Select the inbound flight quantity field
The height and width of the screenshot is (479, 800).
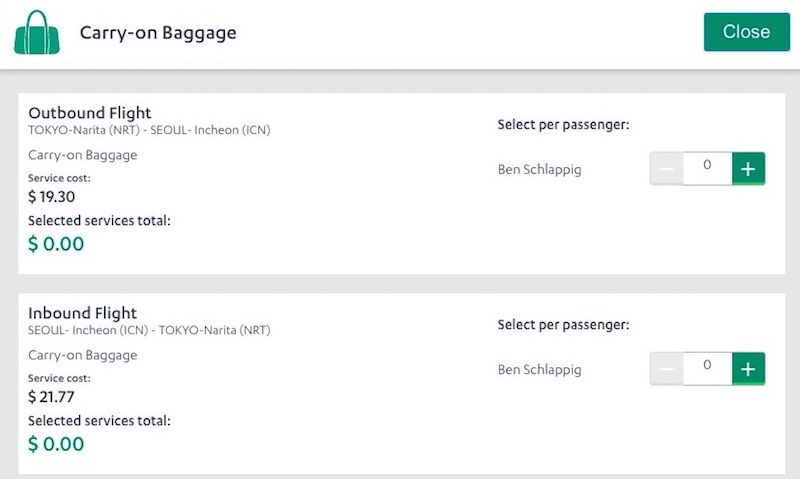click(x=708, y=369)
